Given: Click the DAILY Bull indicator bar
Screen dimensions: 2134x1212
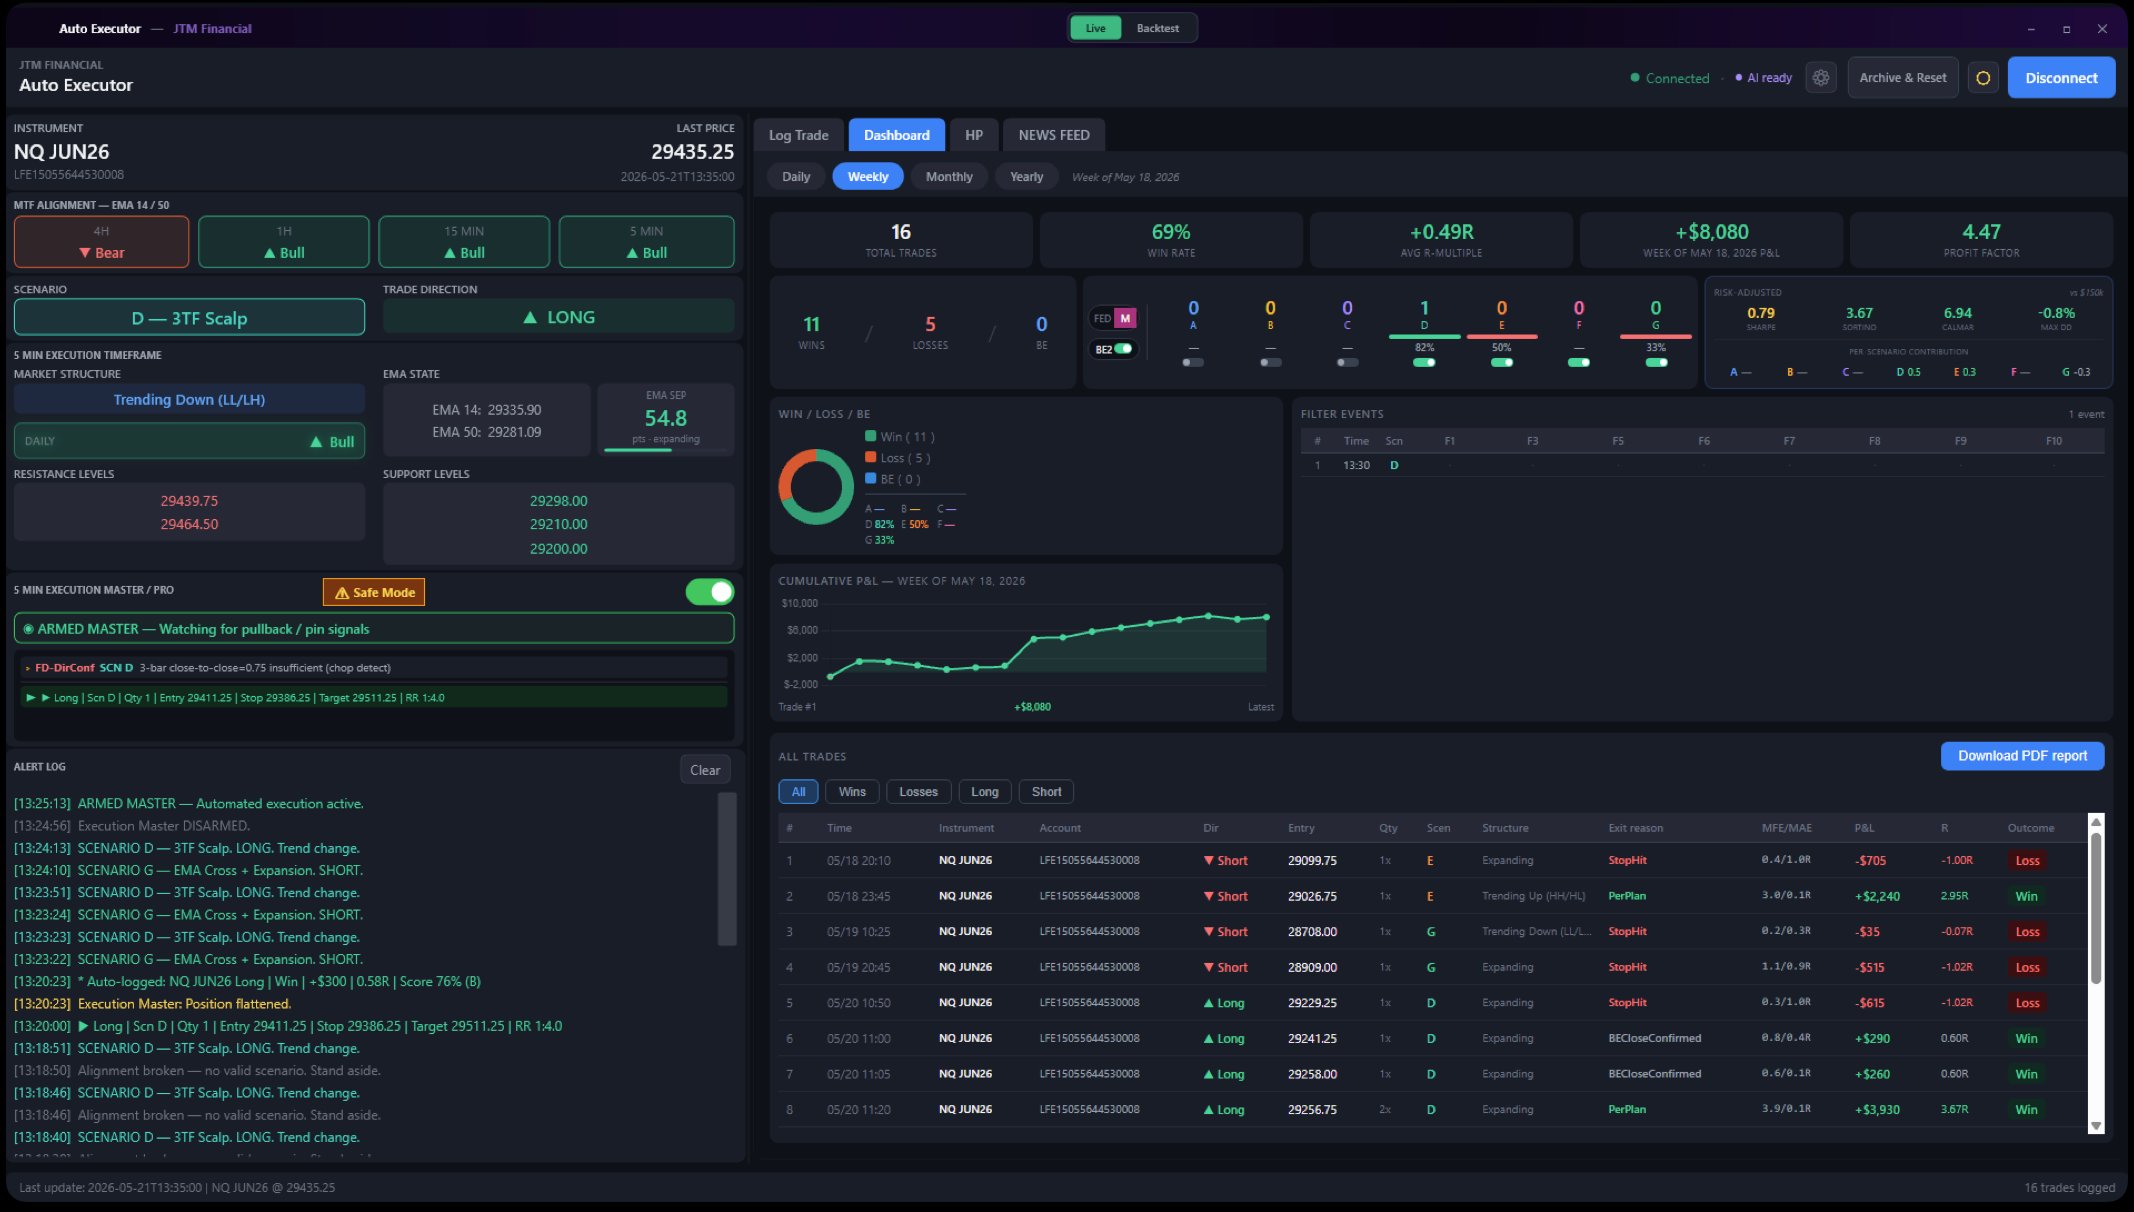Looking at the screenshot, I should (x=189, y=441).
